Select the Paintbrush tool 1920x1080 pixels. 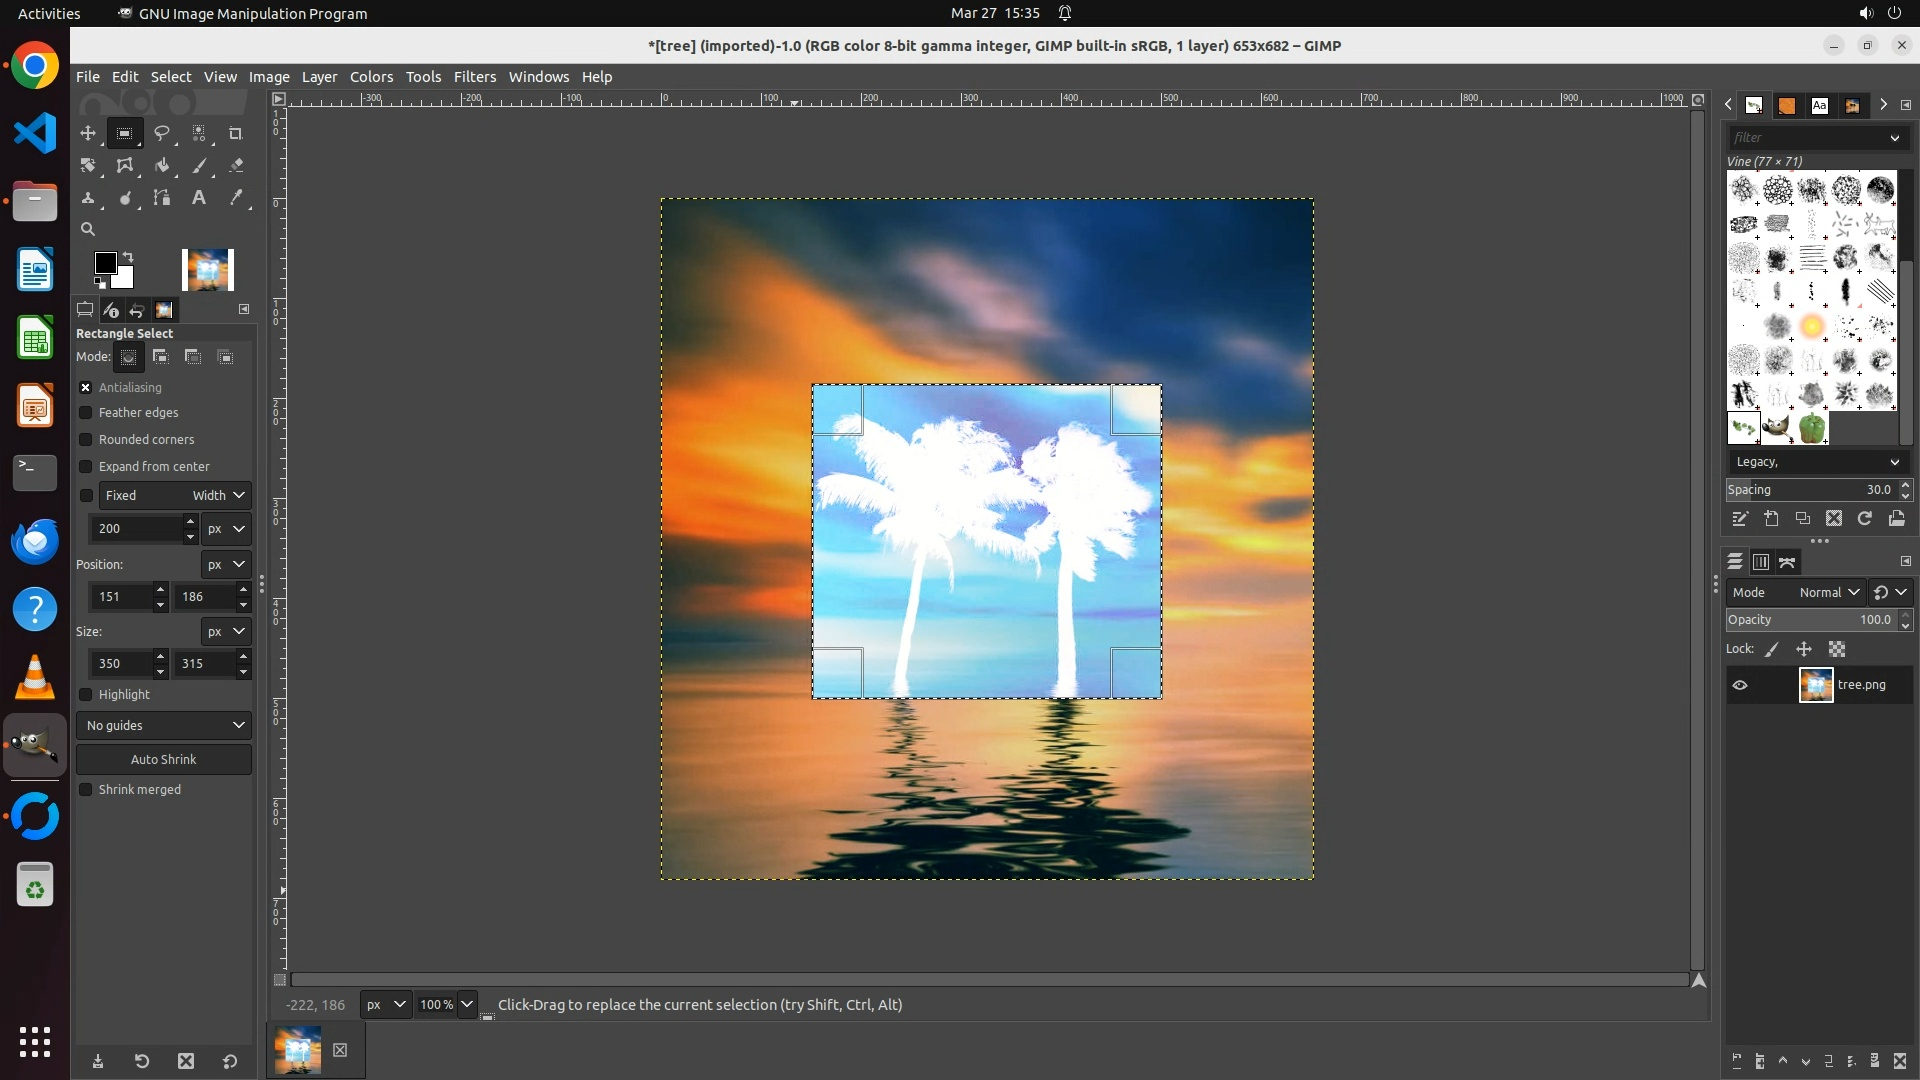click(x=199, y=166)
